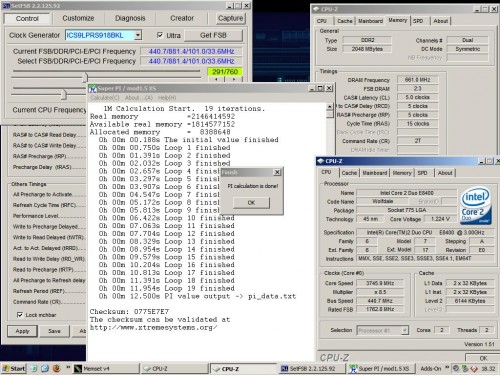The height and width of the screenshot is (375, 500).
Task: Click the SetFSB window title icon
Action: (6, 6)
